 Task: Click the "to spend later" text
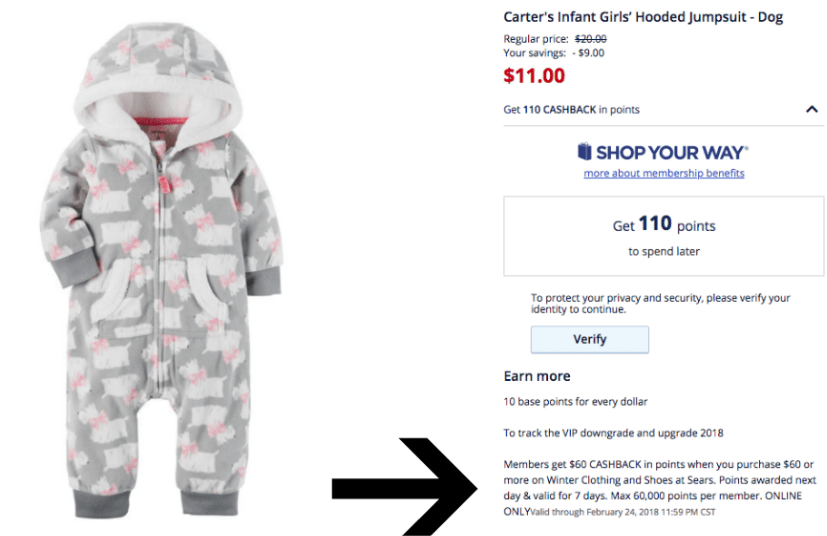pos(664,251)
